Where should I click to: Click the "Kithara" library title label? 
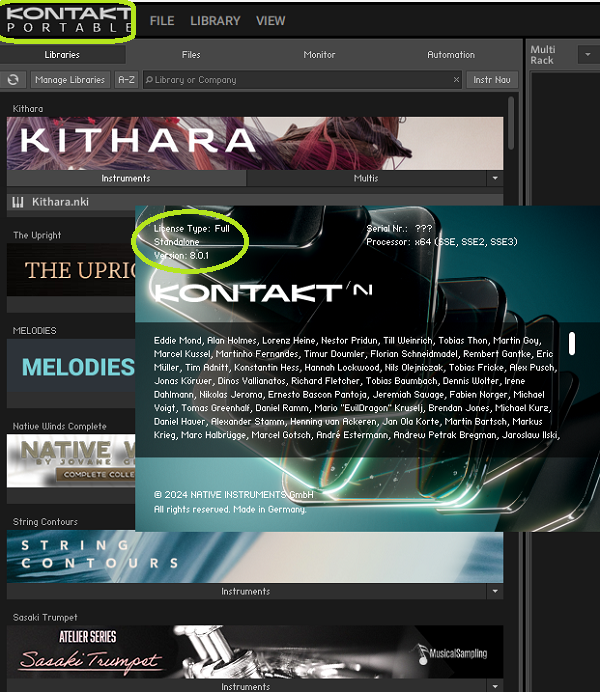28,109
